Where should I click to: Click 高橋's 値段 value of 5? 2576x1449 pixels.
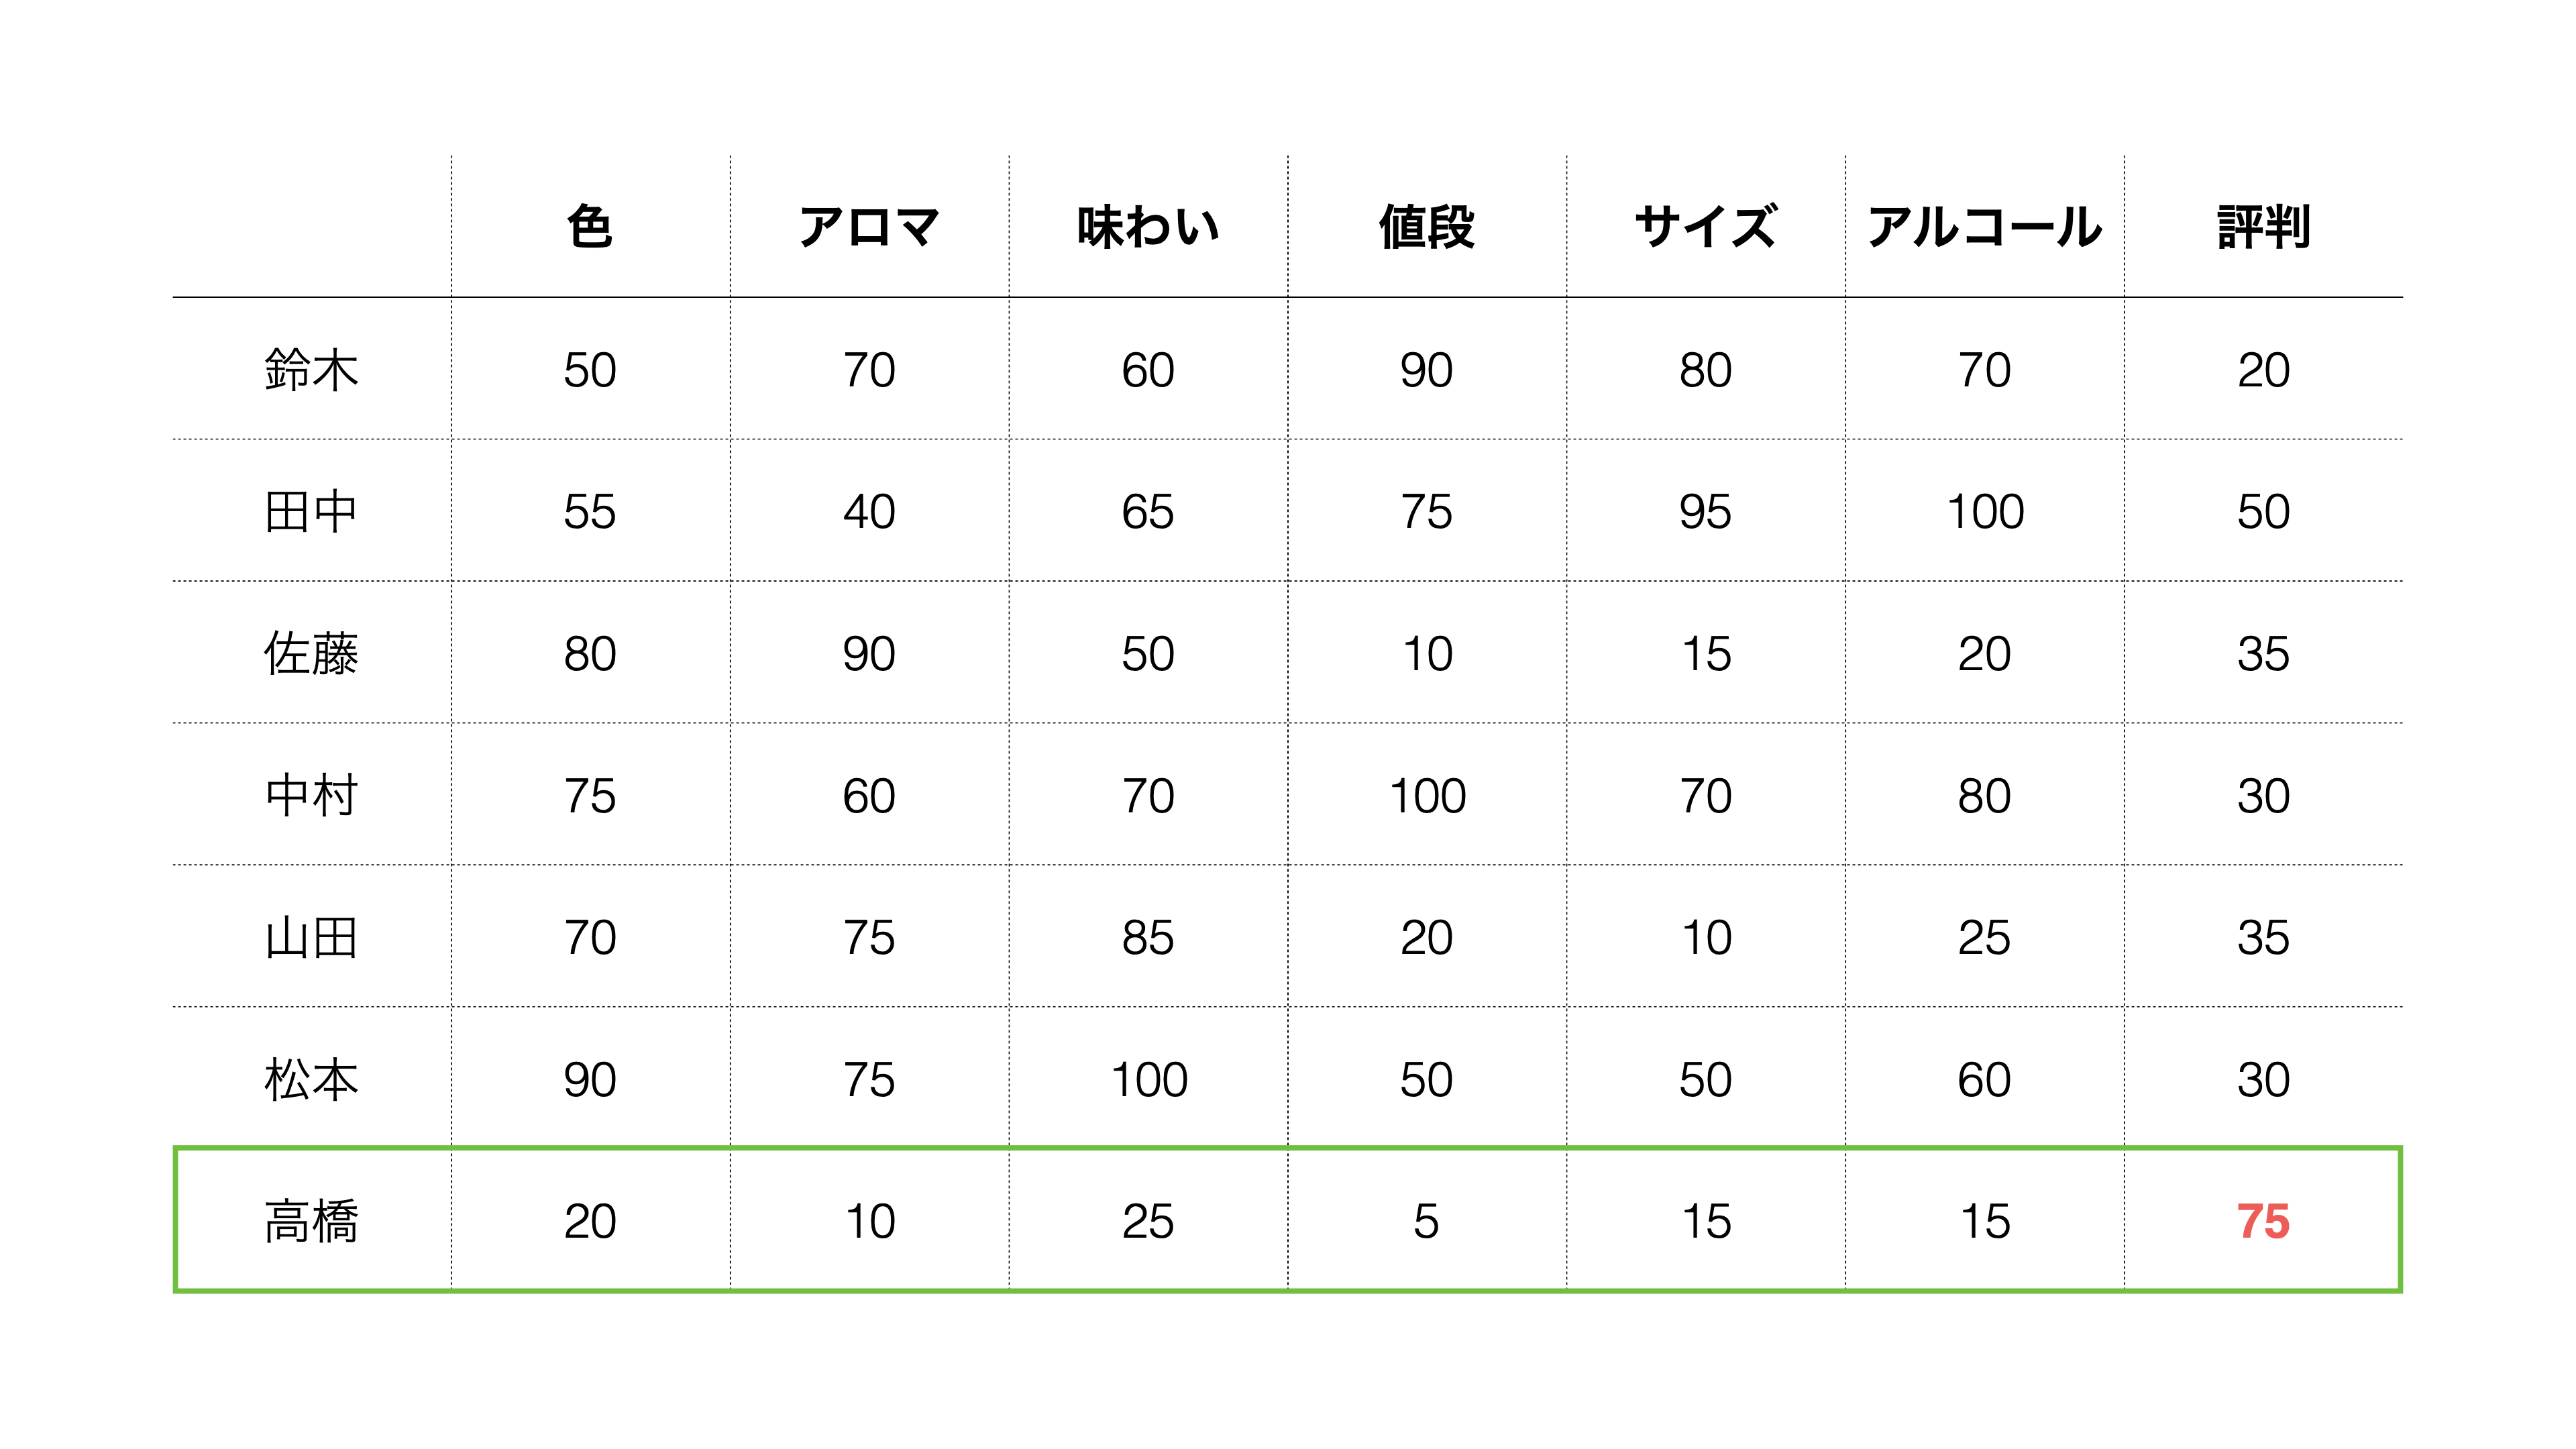1426,1221
